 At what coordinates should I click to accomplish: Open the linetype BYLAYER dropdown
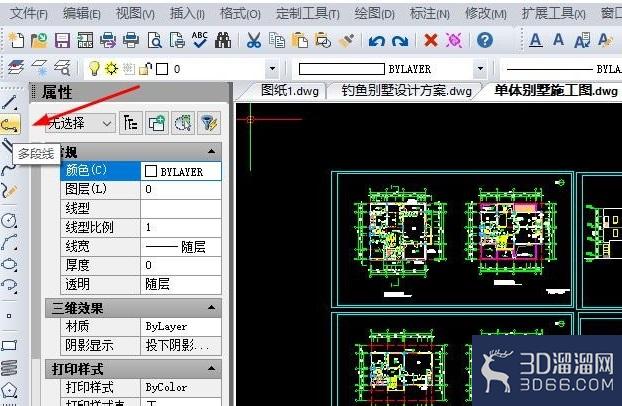(x=561, y=69)
